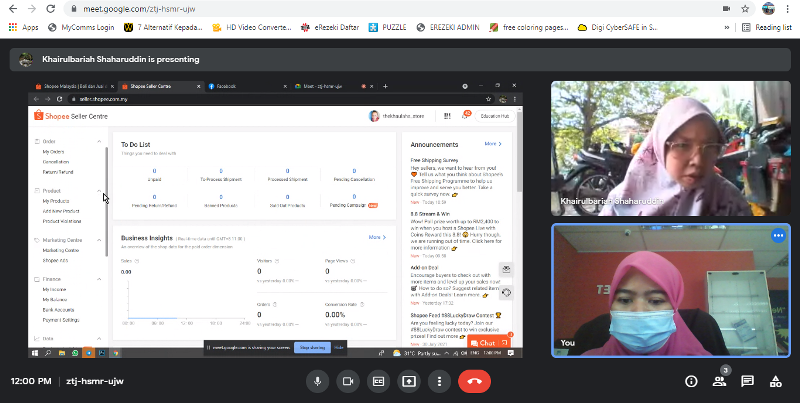Viewport: 800px width, 403px height.
Task: Click Stop sharing in the sharing bar
Action: (312, 347)
